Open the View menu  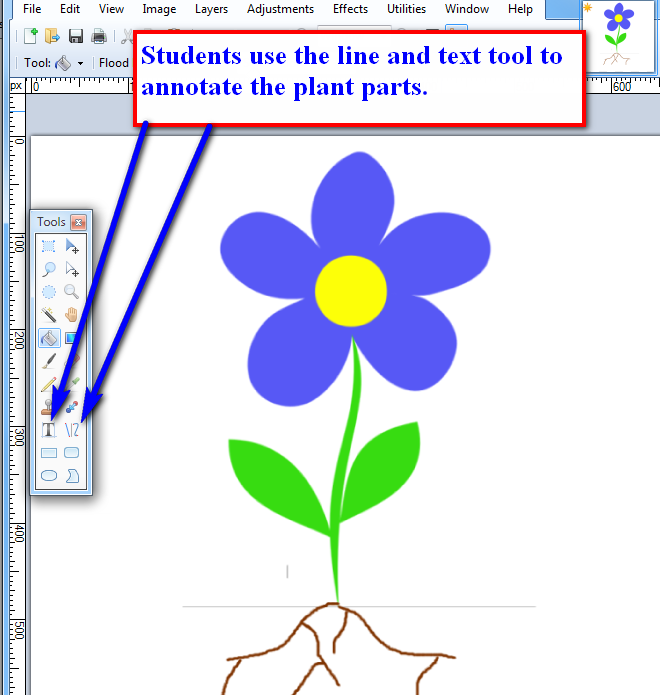[111, 9]
